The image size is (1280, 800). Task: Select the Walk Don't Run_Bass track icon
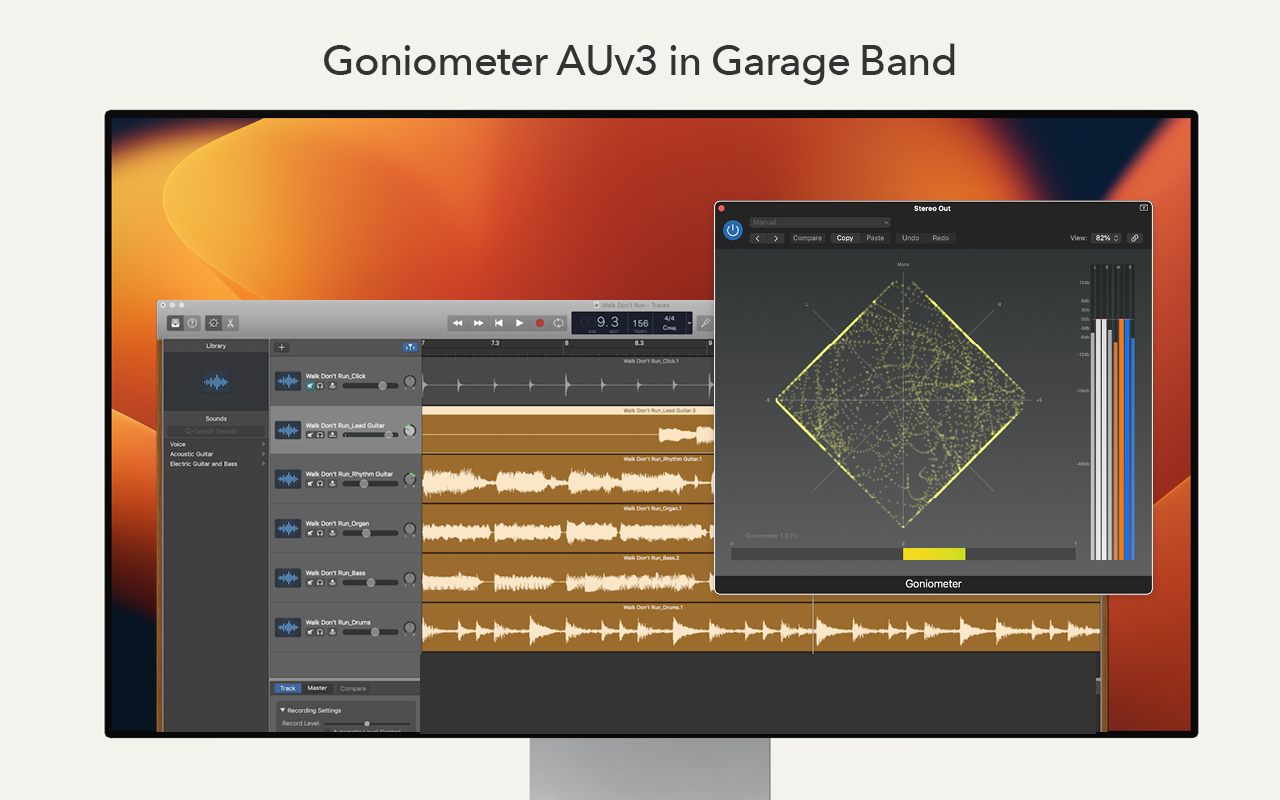(x=288, y=578)
